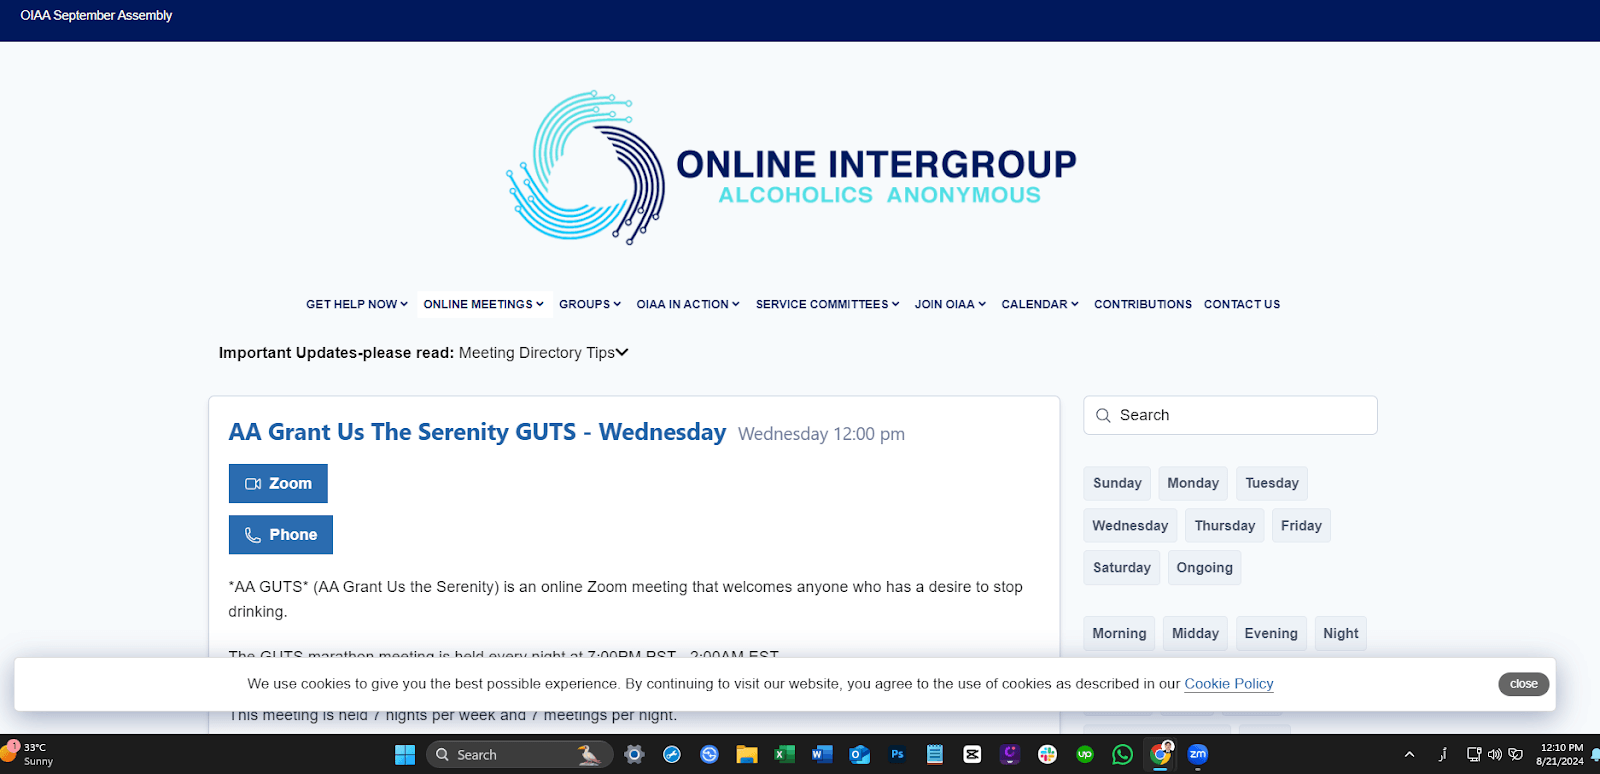This screenshot has width=1600, height=774.
Task: Join meeting via Zoom button
Action: [278, 484]
